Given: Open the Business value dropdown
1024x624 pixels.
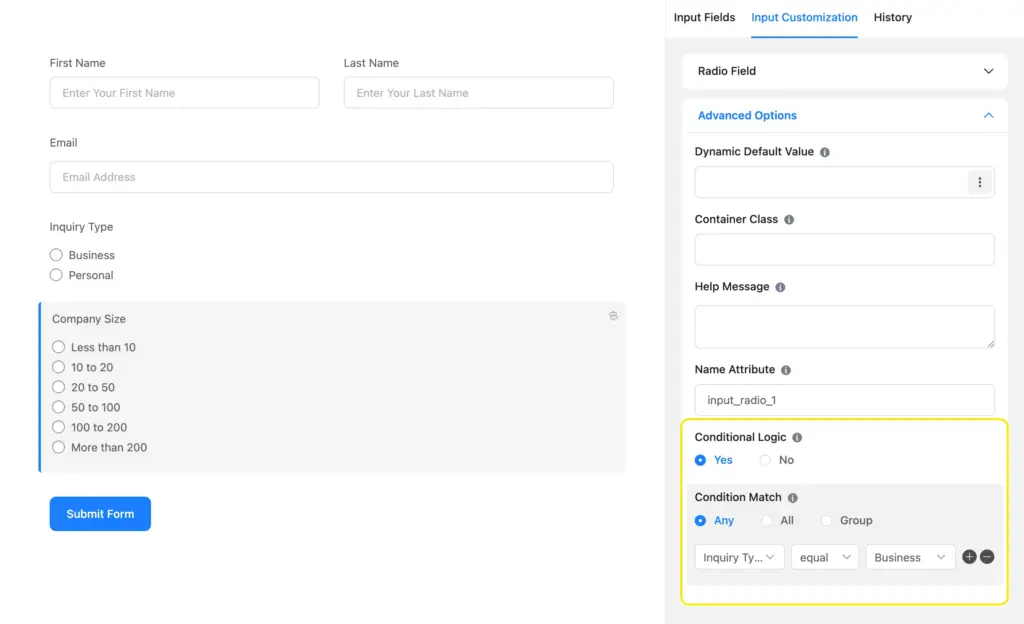Looking at the screenshot, I should tap(910, 557).
